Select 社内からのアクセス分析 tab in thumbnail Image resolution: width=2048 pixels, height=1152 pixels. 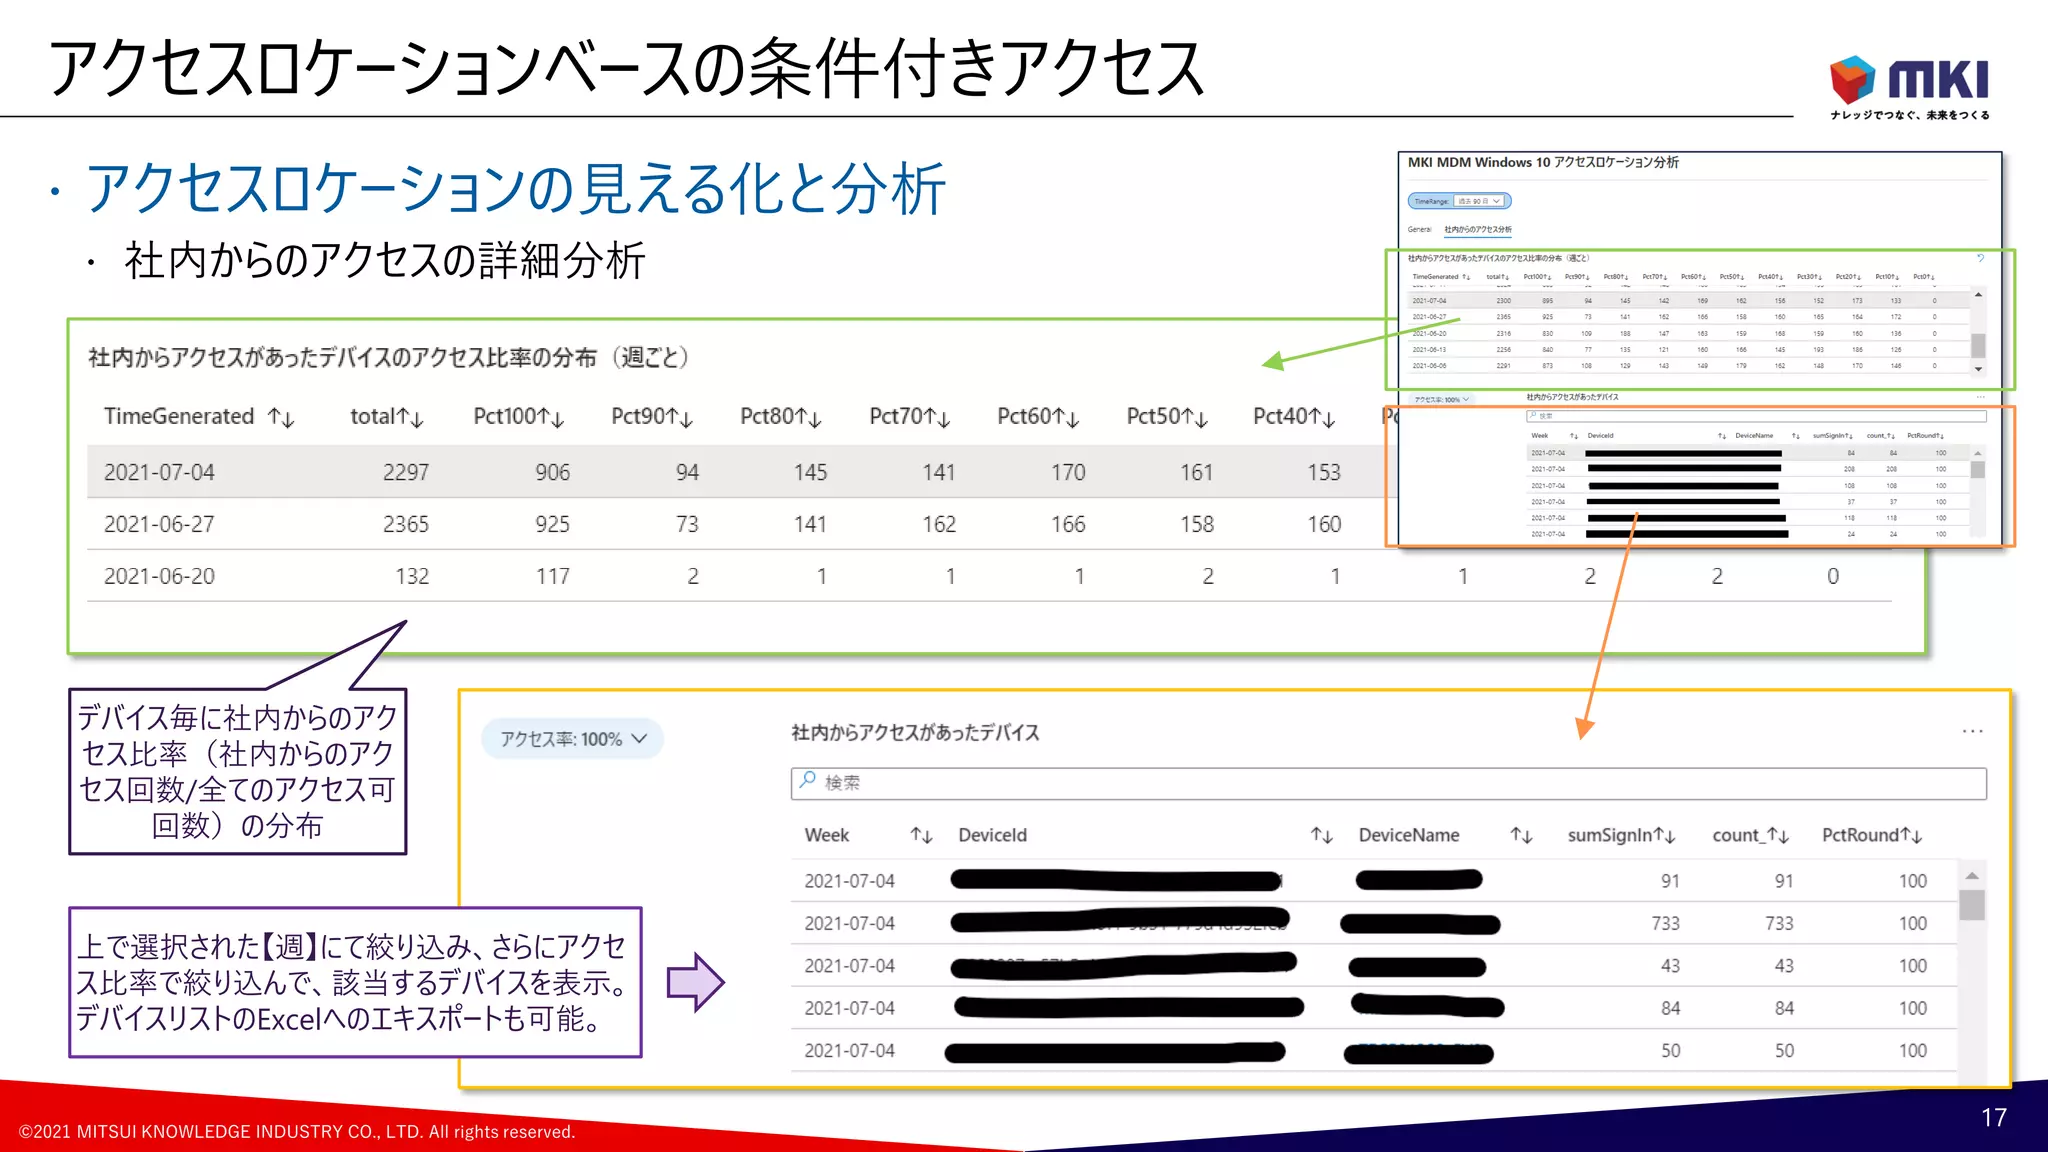click(1477, 229)
